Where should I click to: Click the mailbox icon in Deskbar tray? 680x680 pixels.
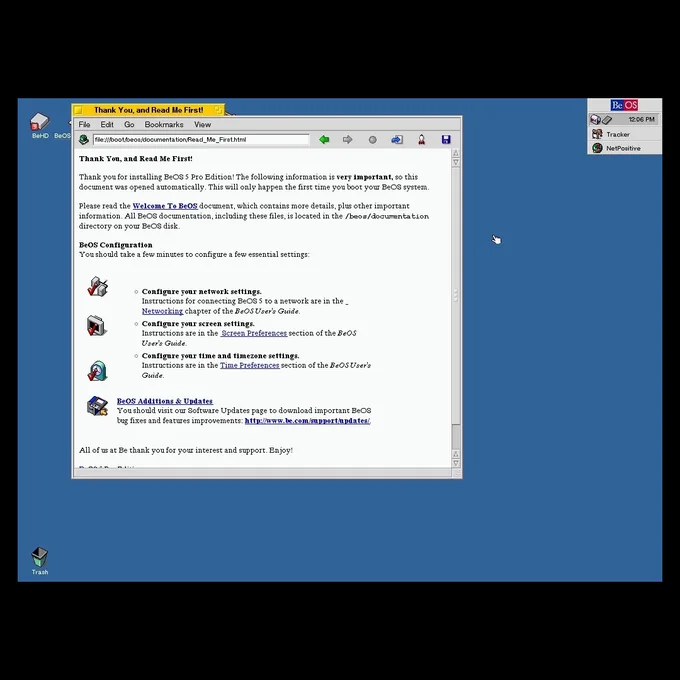tap(595, 119)
